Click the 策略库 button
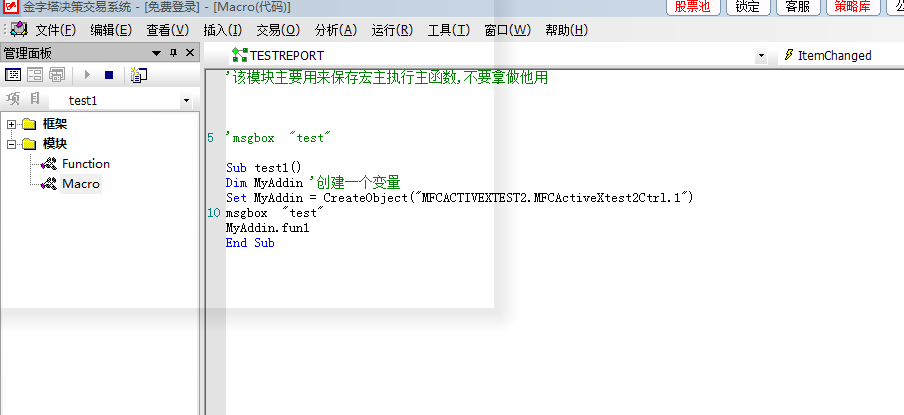The height and width of the screenshot is (415, 904). pyautogui.click(x=853, y=7)
